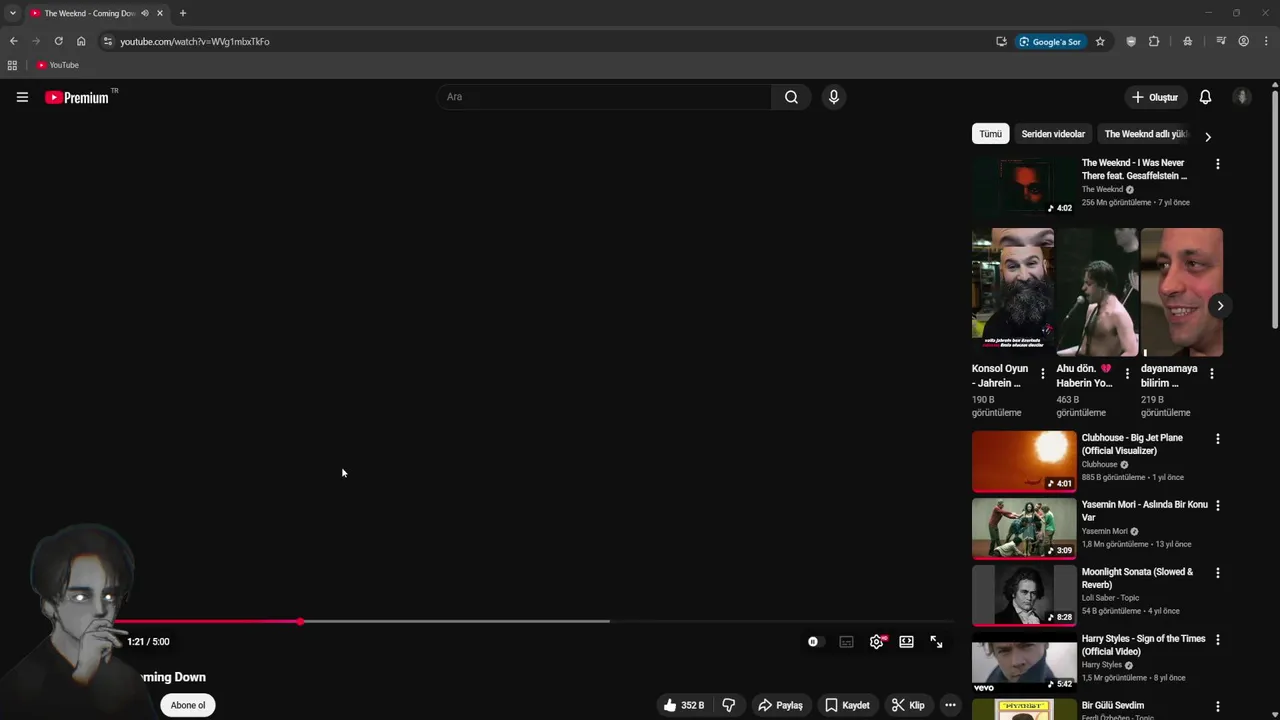Viewport: 1280px width, 720px height.
Task: Open YouTube bookmark in bookmarks bar
Action: pos(57,65)
